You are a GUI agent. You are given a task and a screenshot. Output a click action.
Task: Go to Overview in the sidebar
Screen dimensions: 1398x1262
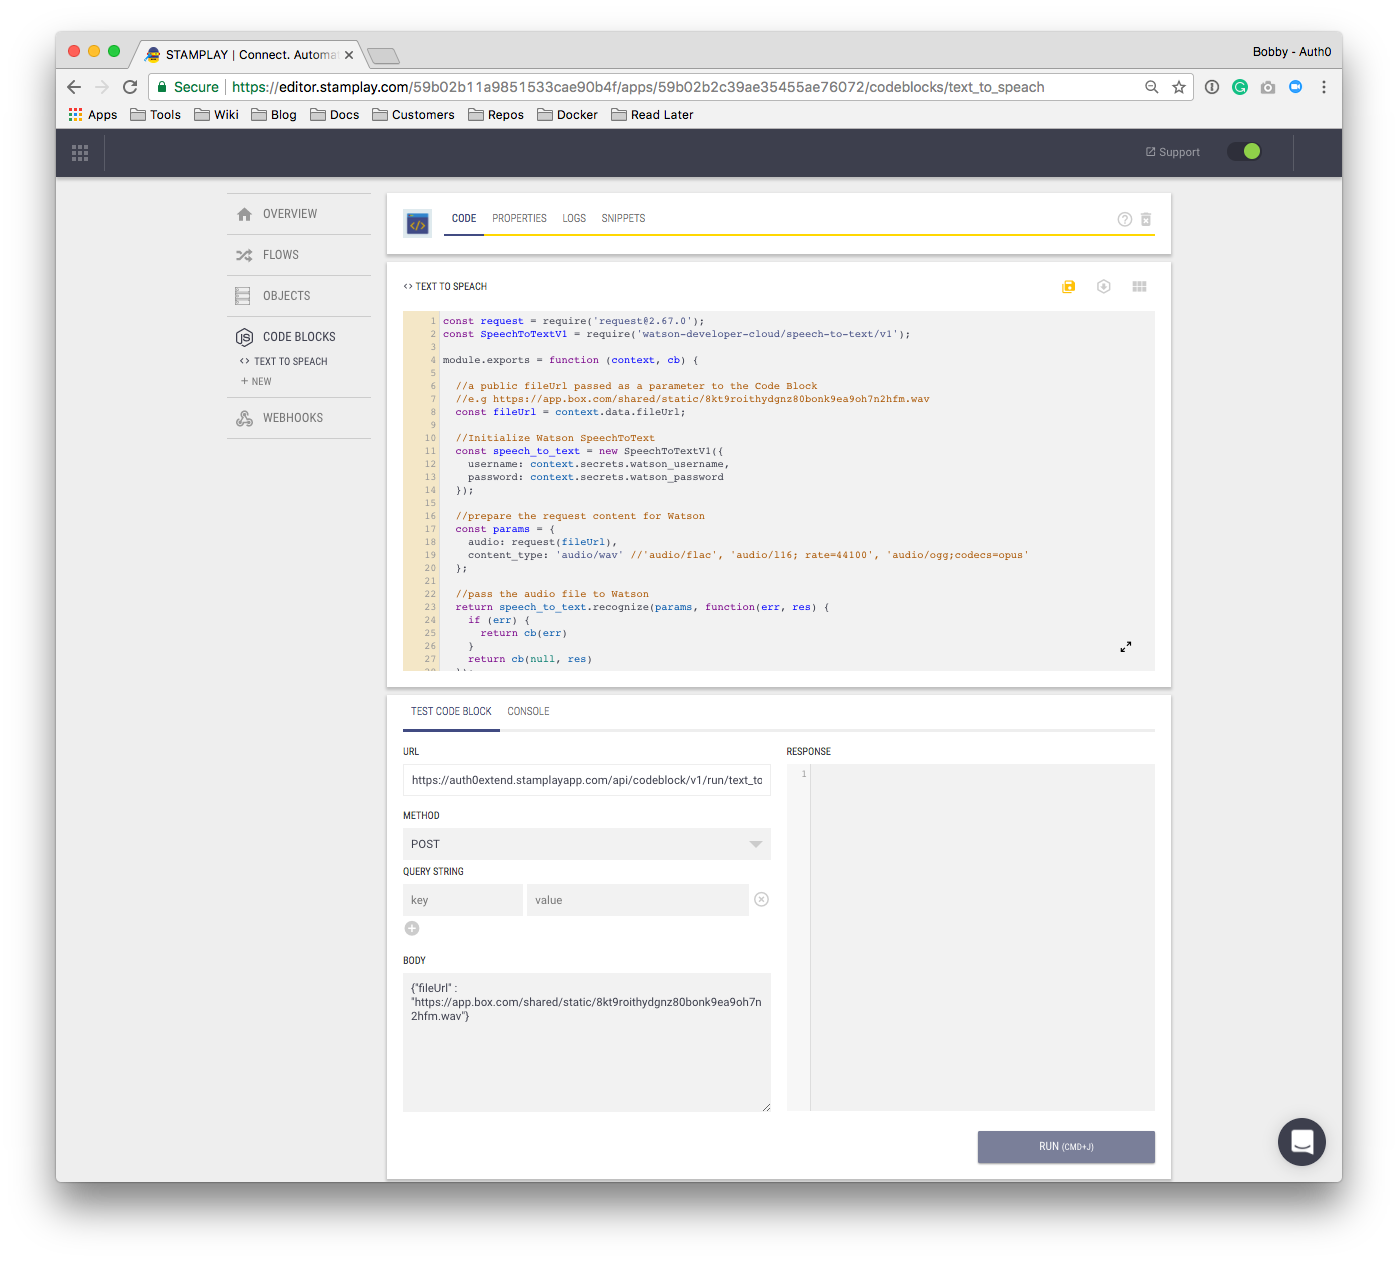[x=299, y=214]
